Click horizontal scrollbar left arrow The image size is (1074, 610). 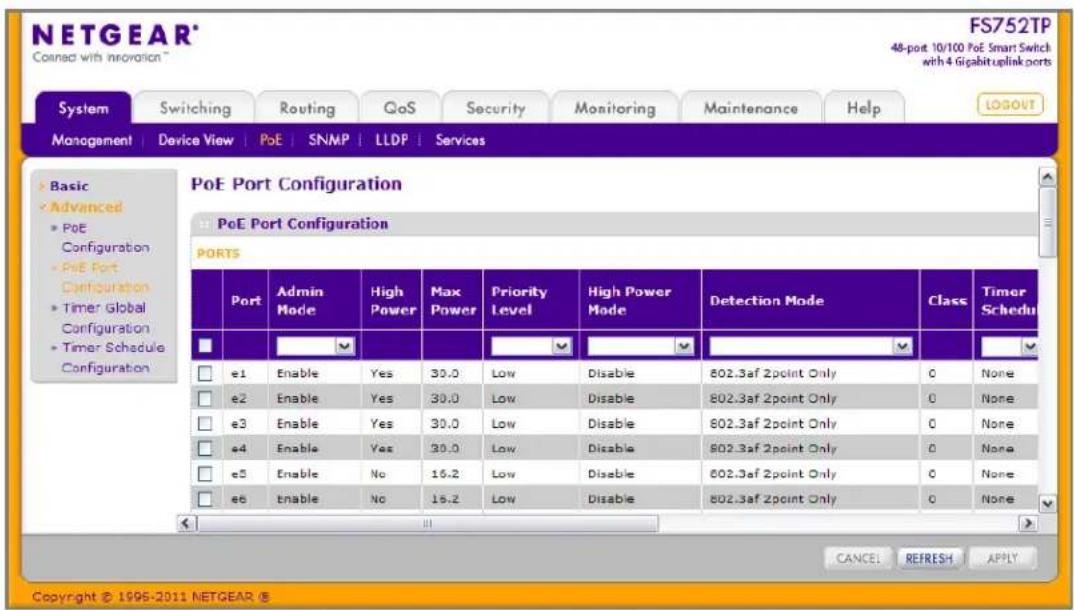pos(185,524)
